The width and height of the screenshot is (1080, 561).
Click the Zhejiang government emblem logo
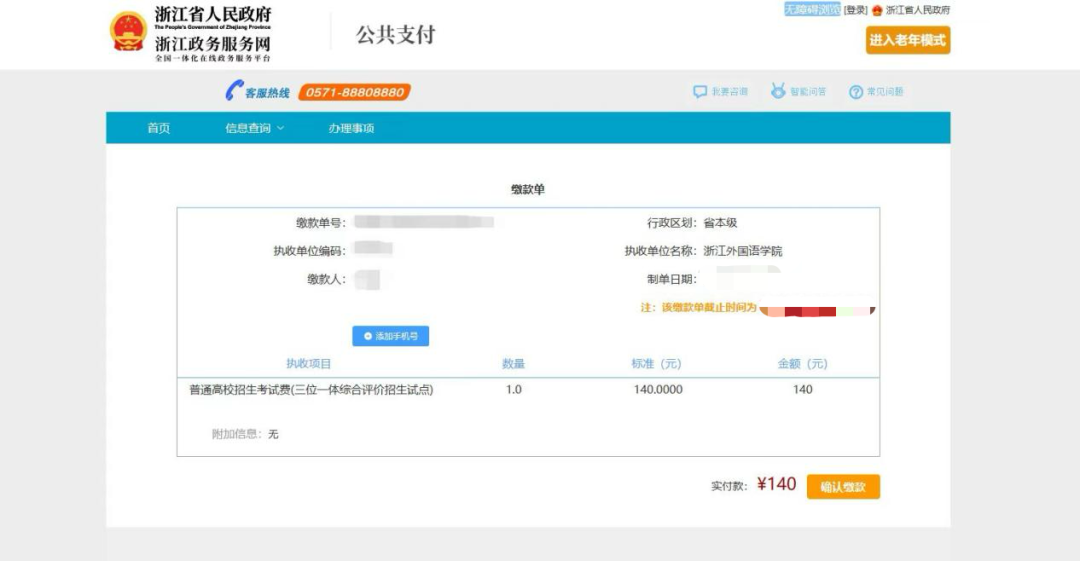tap(128, 32)
